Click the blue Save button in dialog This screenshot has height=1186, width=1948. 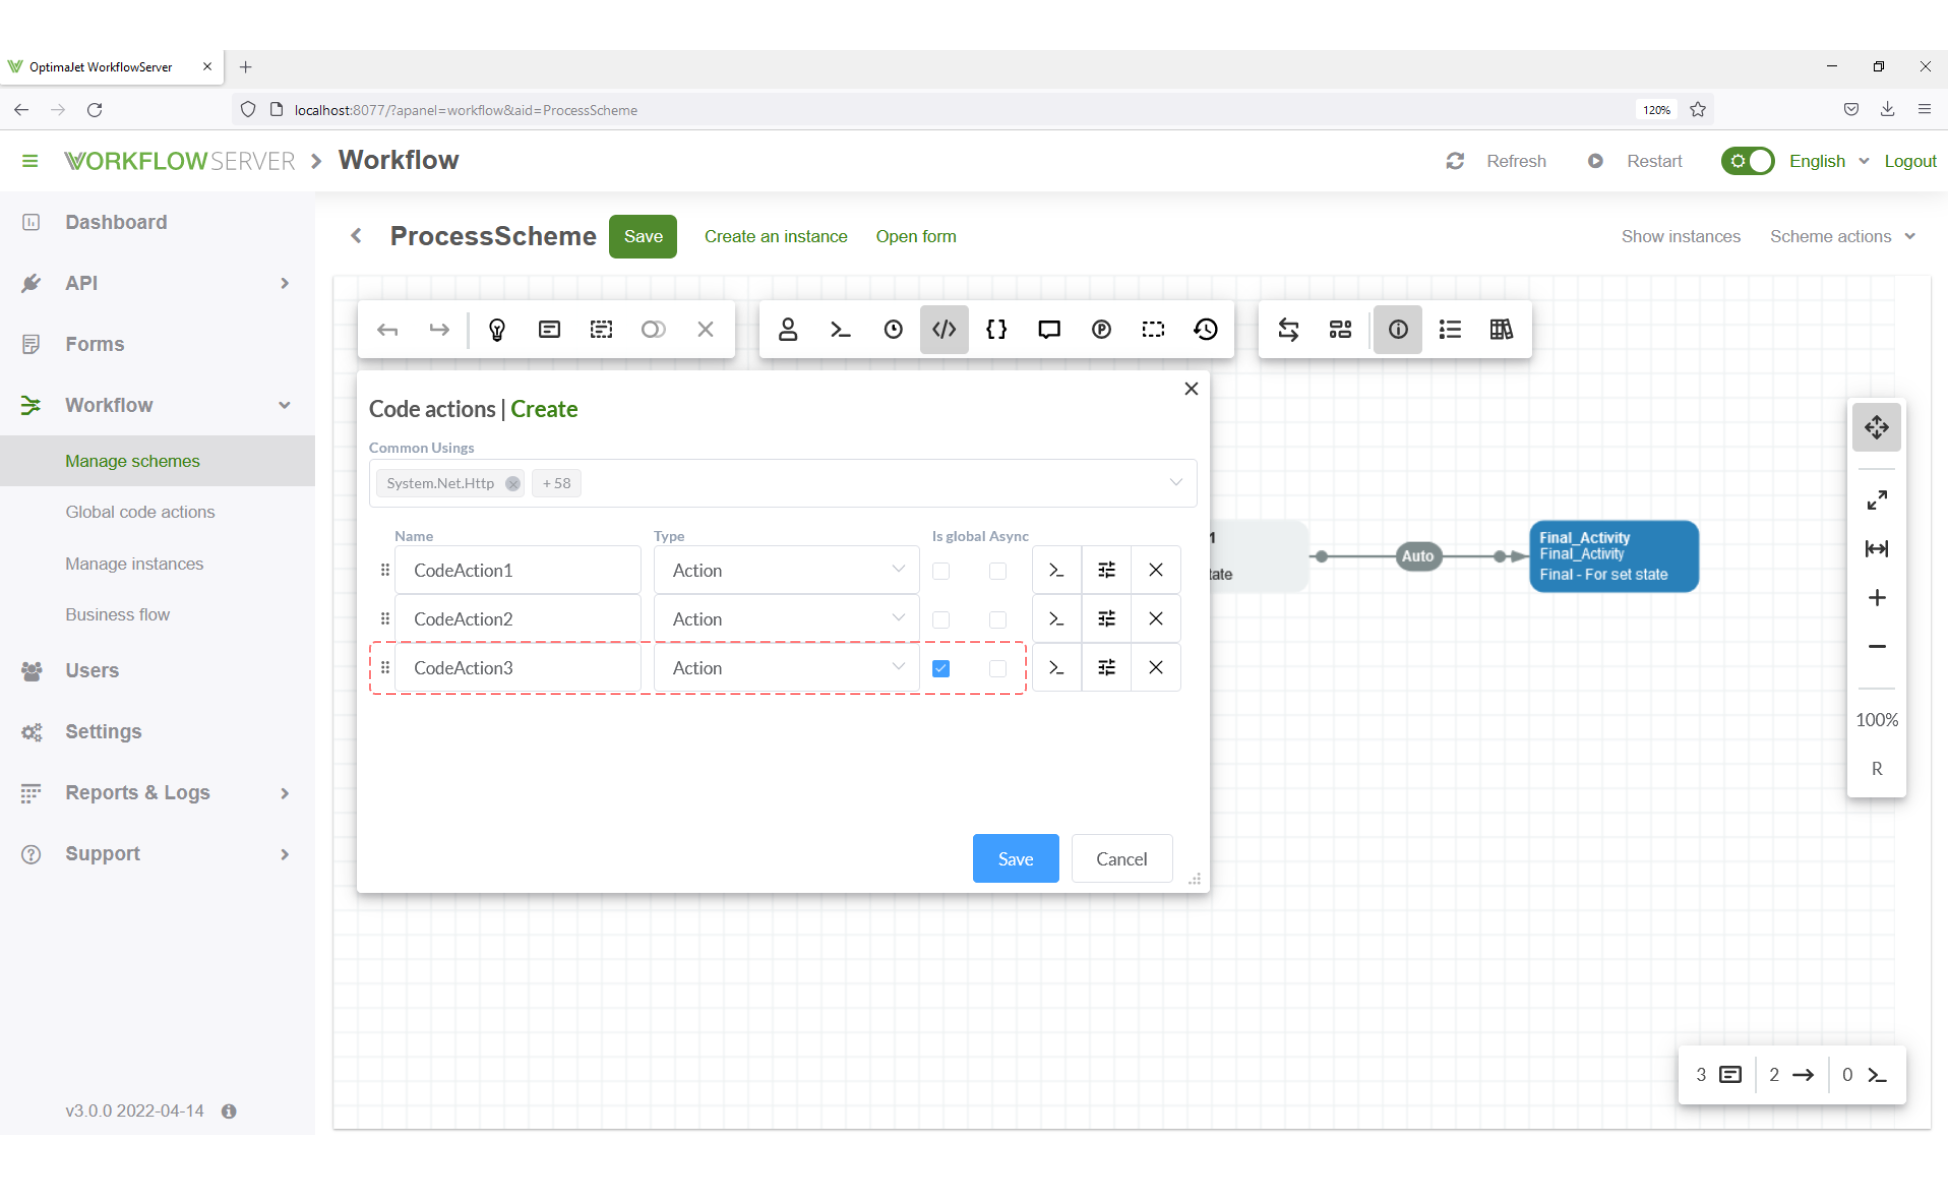click(x=1015, y=859)
